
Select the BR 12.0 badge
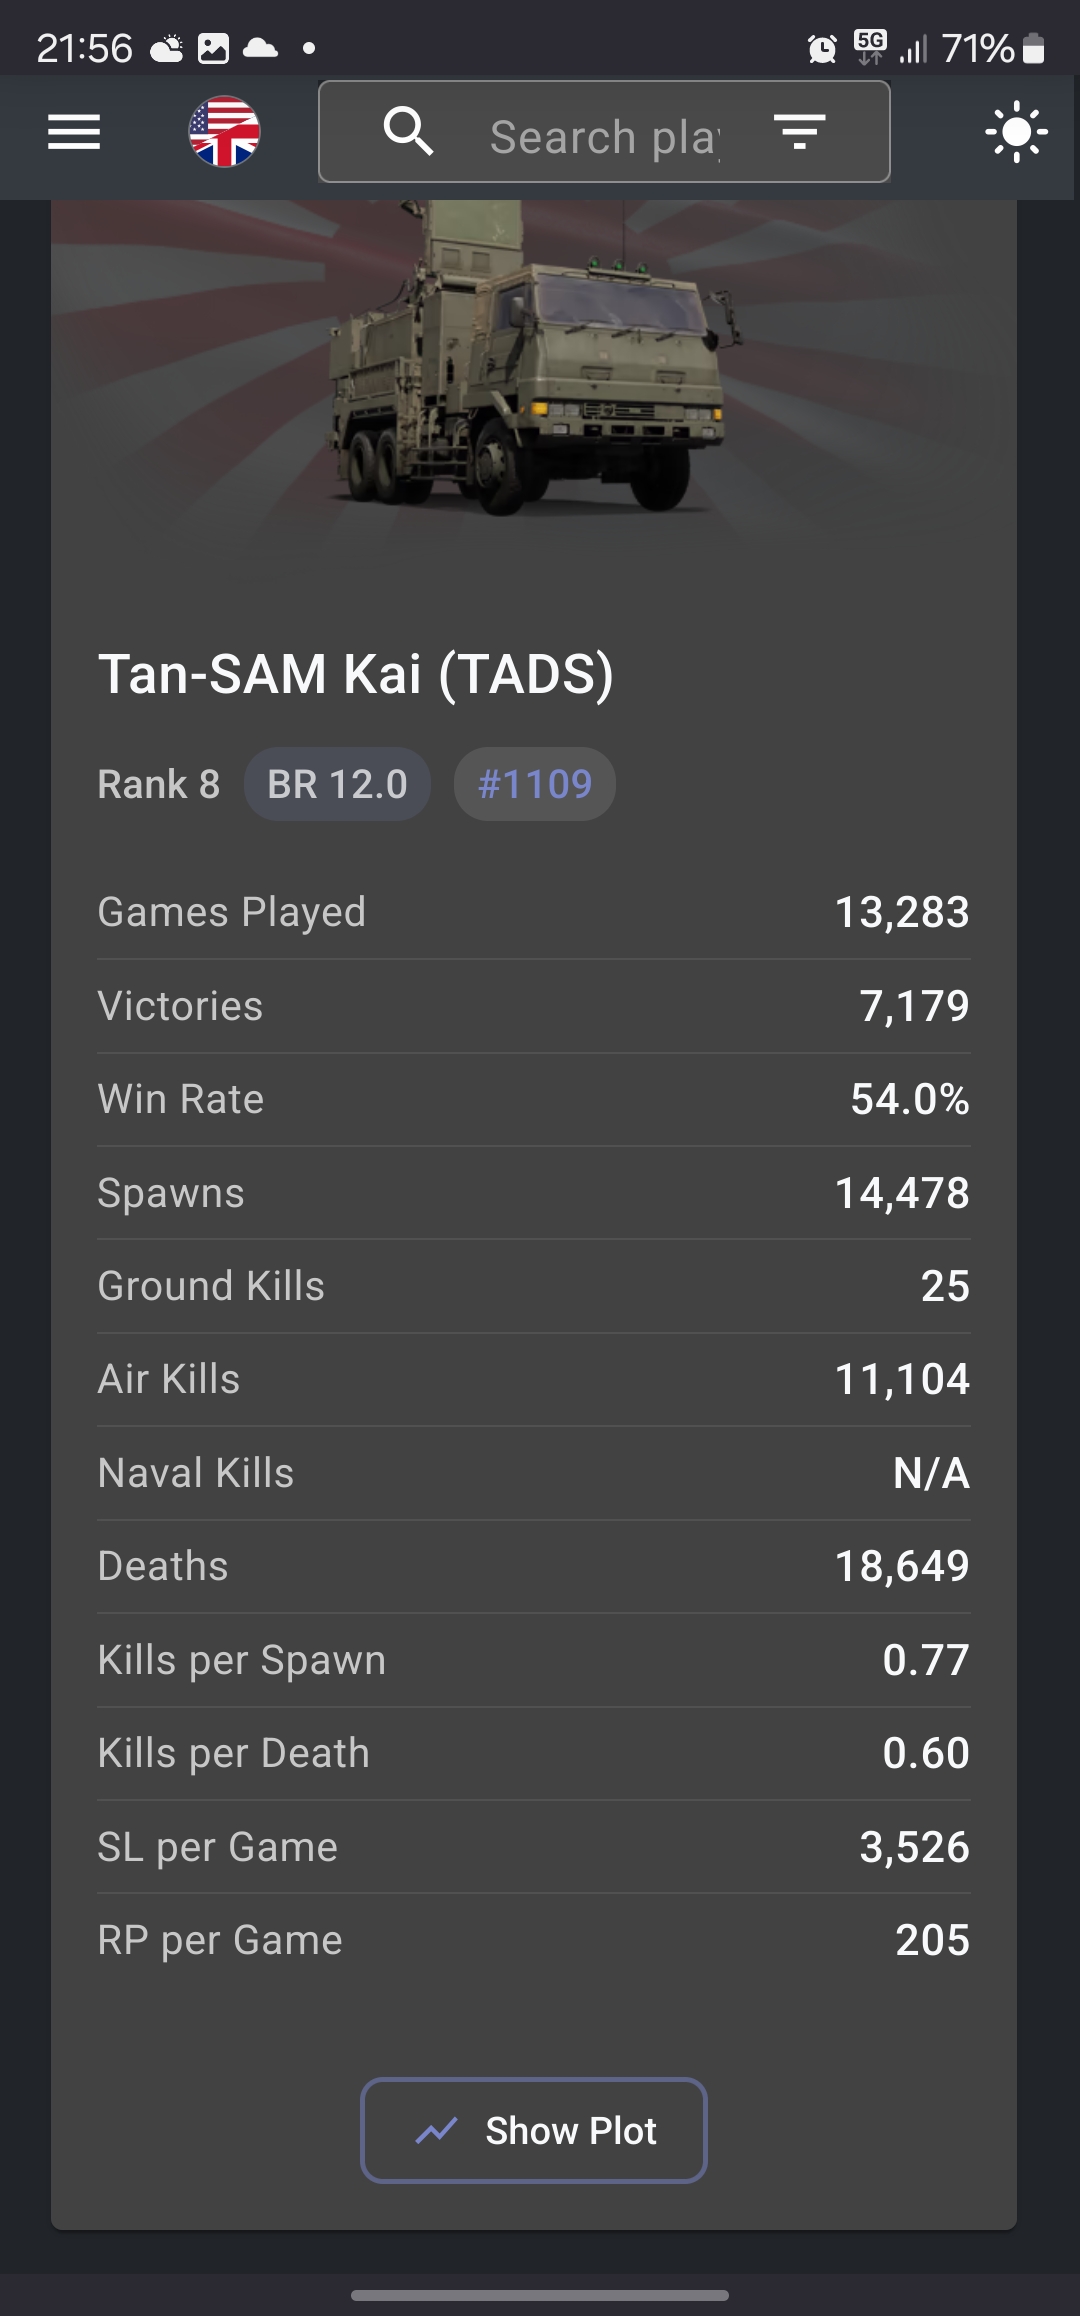pos(338,784)
